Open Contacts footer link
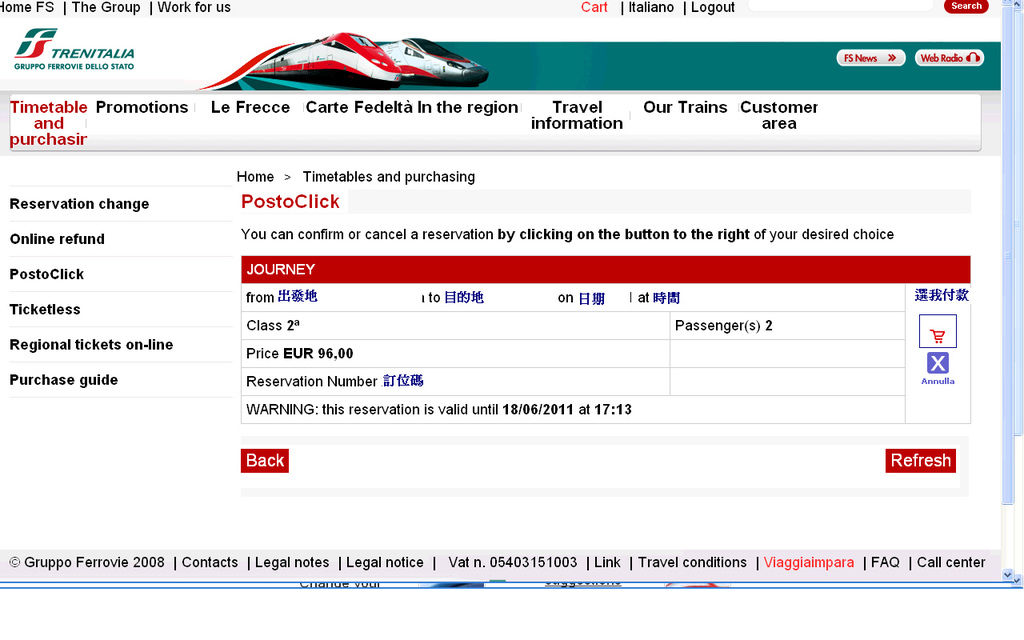 click(210, 562)
